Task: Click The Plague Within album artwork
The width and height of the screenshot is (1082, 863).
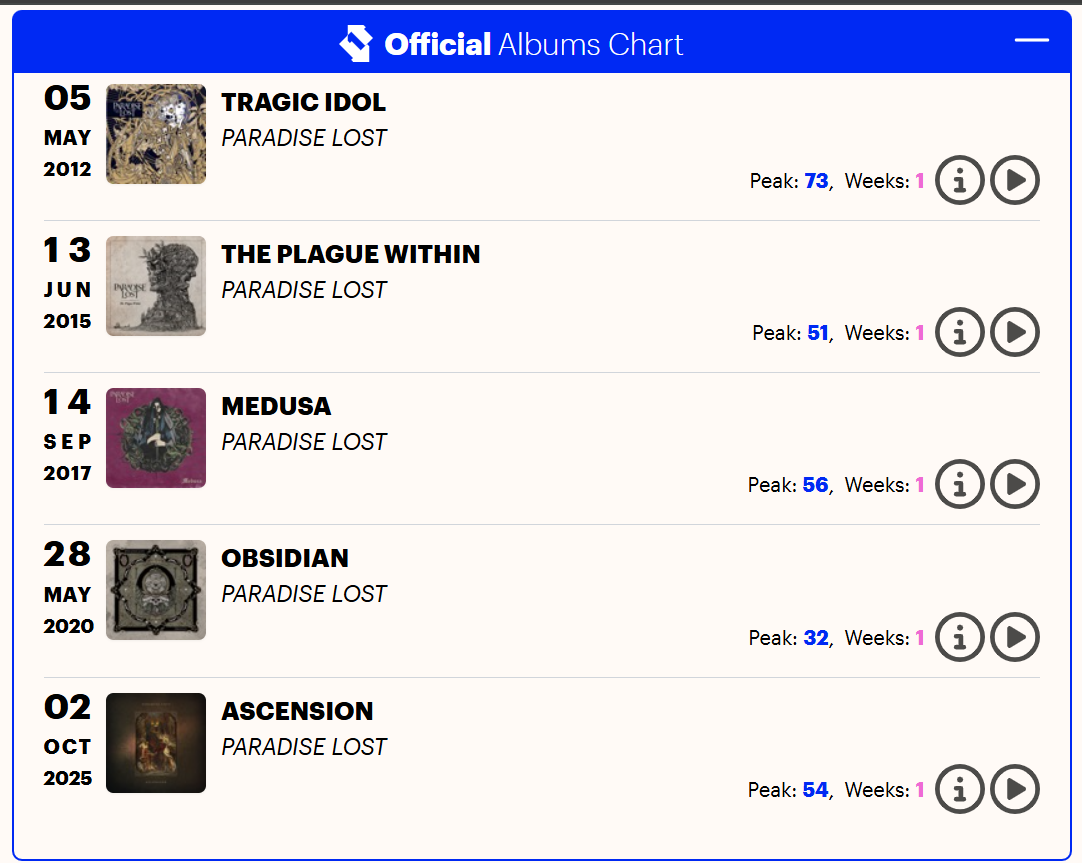Action: pyautogui.click(x=156, y=286)
